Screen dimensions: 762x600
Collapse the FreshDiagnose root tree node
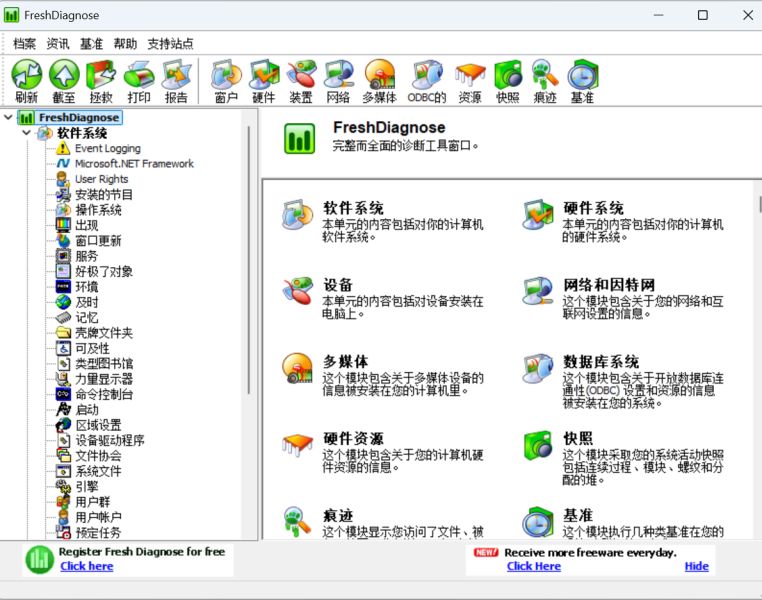(x=8, y=117)
